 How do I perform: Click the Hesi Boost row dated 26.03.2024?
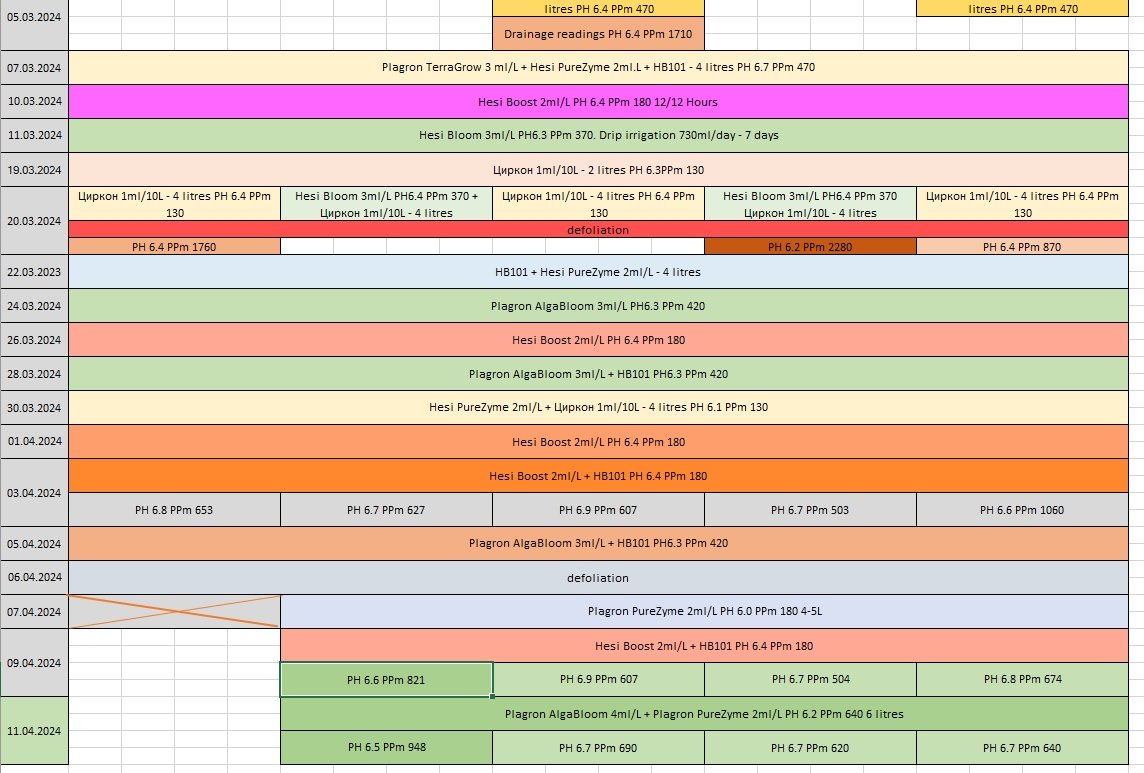click(598, 340)
